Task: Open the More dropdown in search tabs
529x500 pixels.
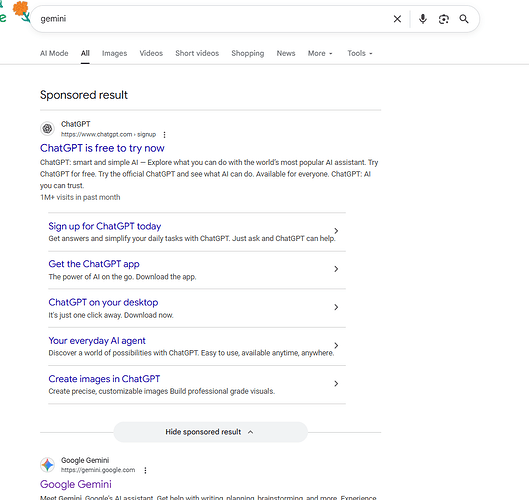Action: click(320, 53)
